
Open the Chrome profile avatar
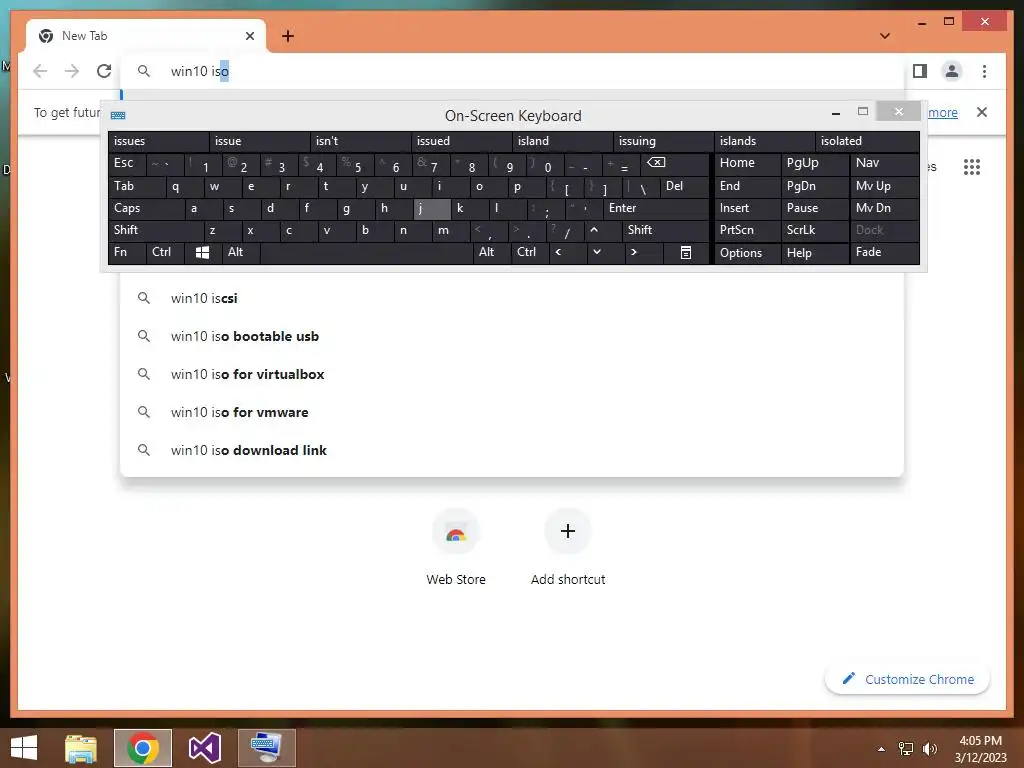tap(952, 71)
